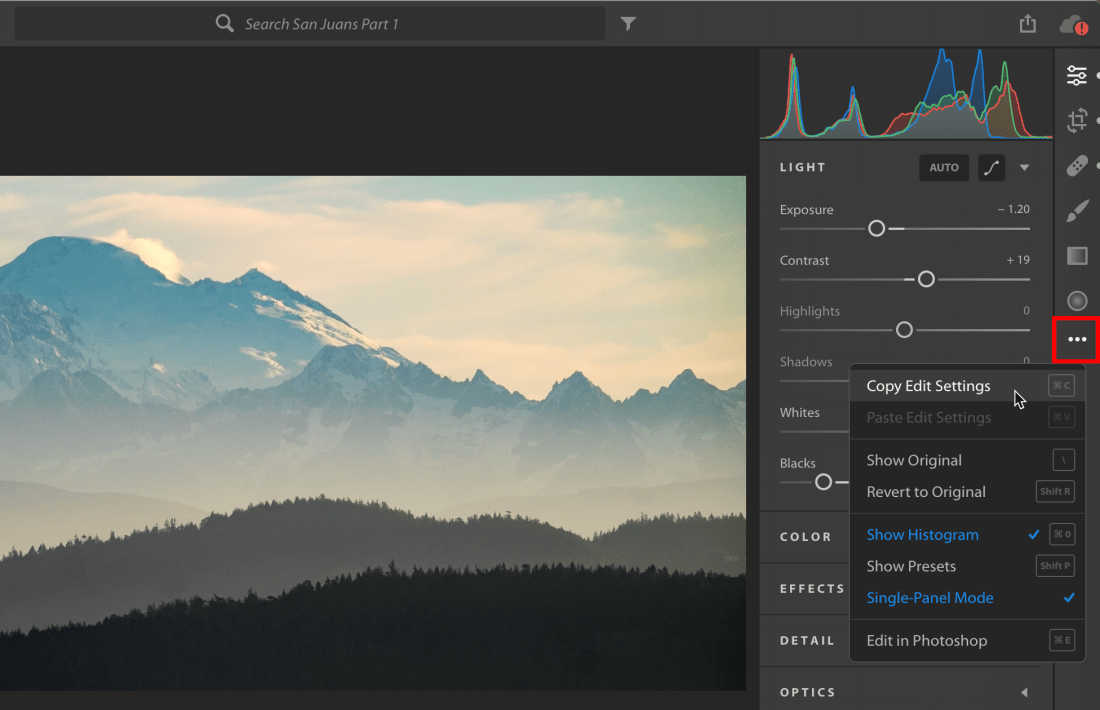The height and width of the screenshot is (710, 1100).
Task: Click the Exposure slider handle
Action: point(877,229)
